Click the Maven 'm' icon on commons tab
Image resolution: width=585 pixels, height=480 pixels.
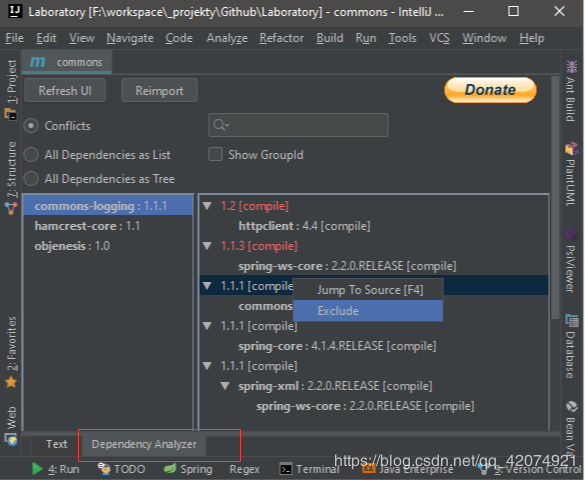pyautogui.click(x=38, y=62)
